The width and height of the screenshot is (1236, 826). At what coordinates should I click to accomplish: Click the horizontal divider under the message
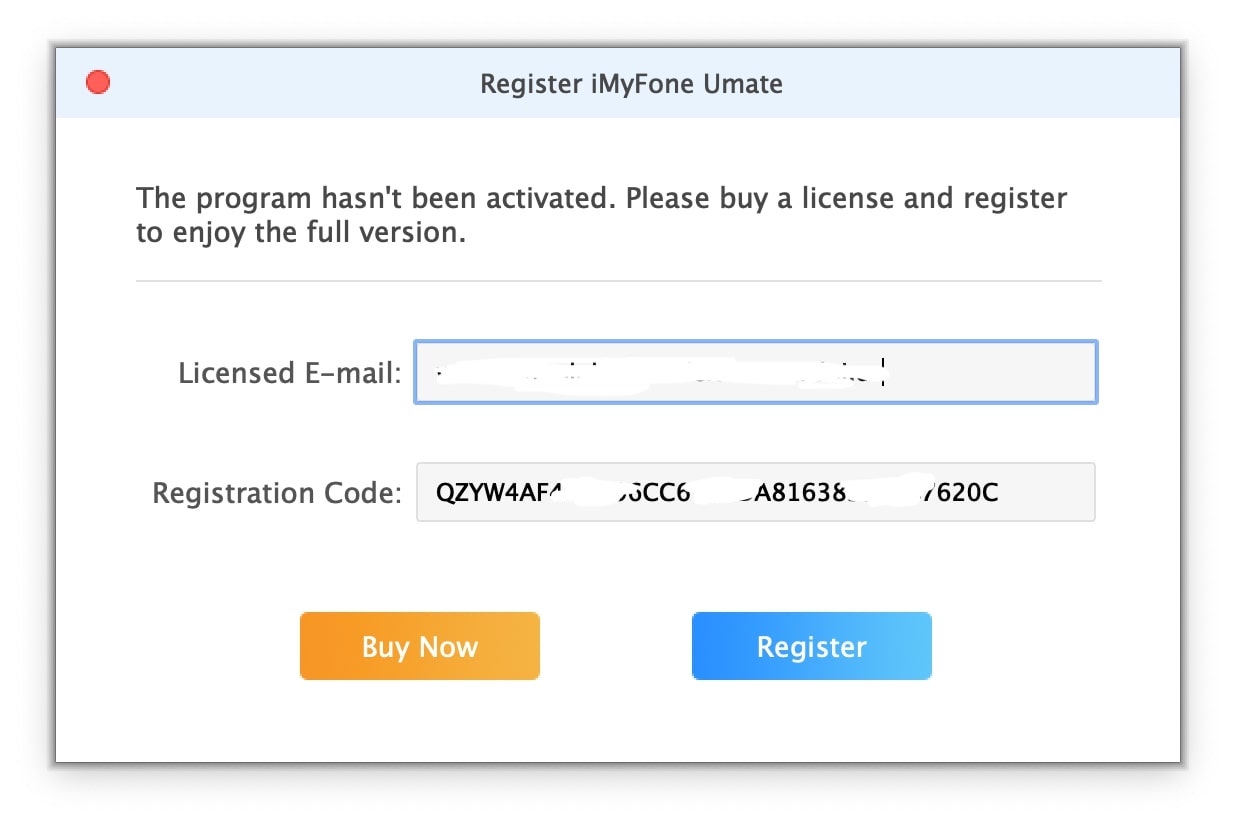(x=618, y=281)
